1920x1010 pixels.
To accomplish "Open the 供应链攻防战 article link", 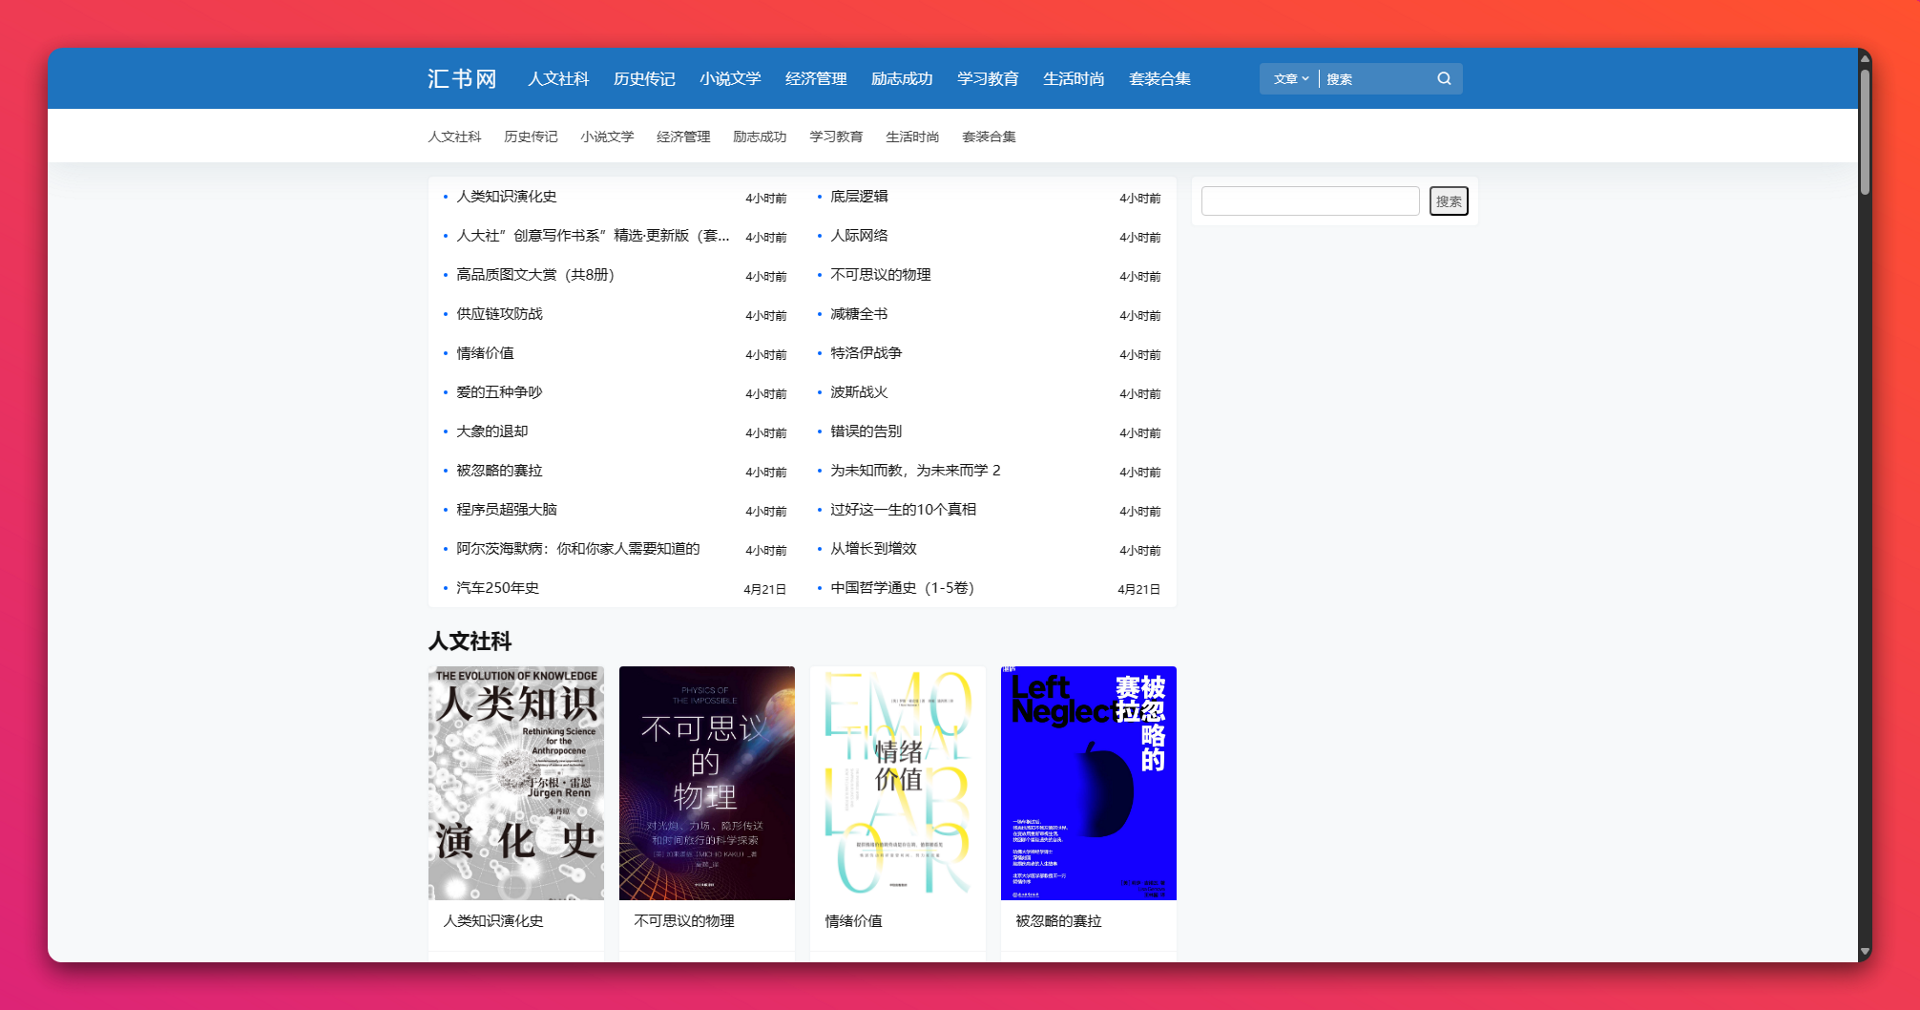I will 499,314.
